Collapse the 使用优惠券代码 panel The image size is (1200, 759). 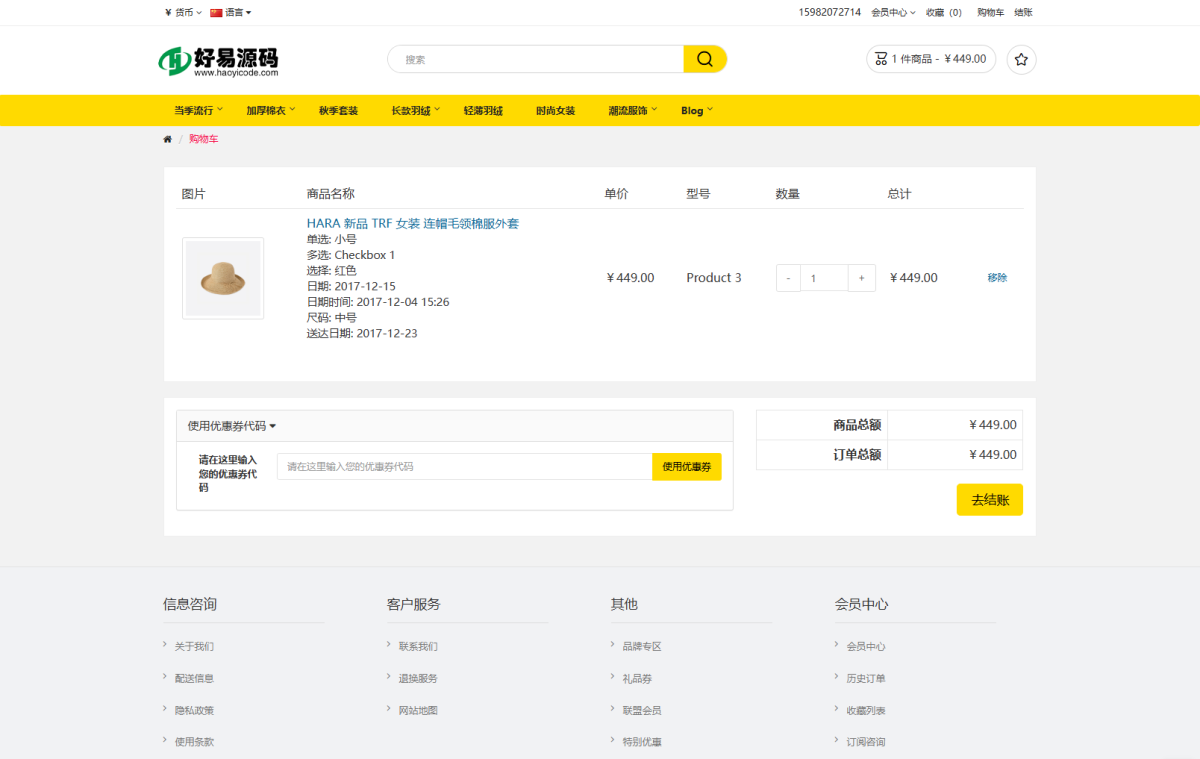tap(232, 426)
